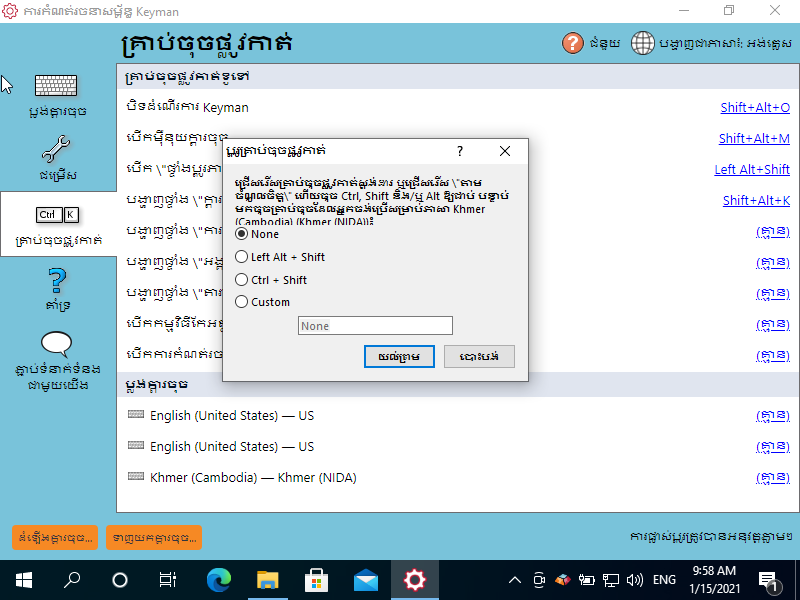Click the first English (United States) — US keyboard icon
This screenshot has height=600, width=800.
point(136,414)
